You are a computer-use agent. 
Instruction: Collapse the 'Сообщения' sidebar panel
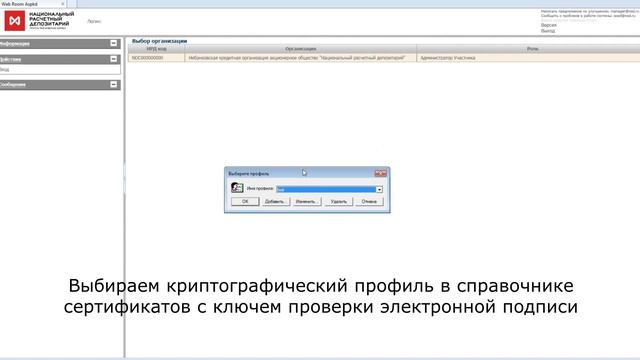coord(113,84)
